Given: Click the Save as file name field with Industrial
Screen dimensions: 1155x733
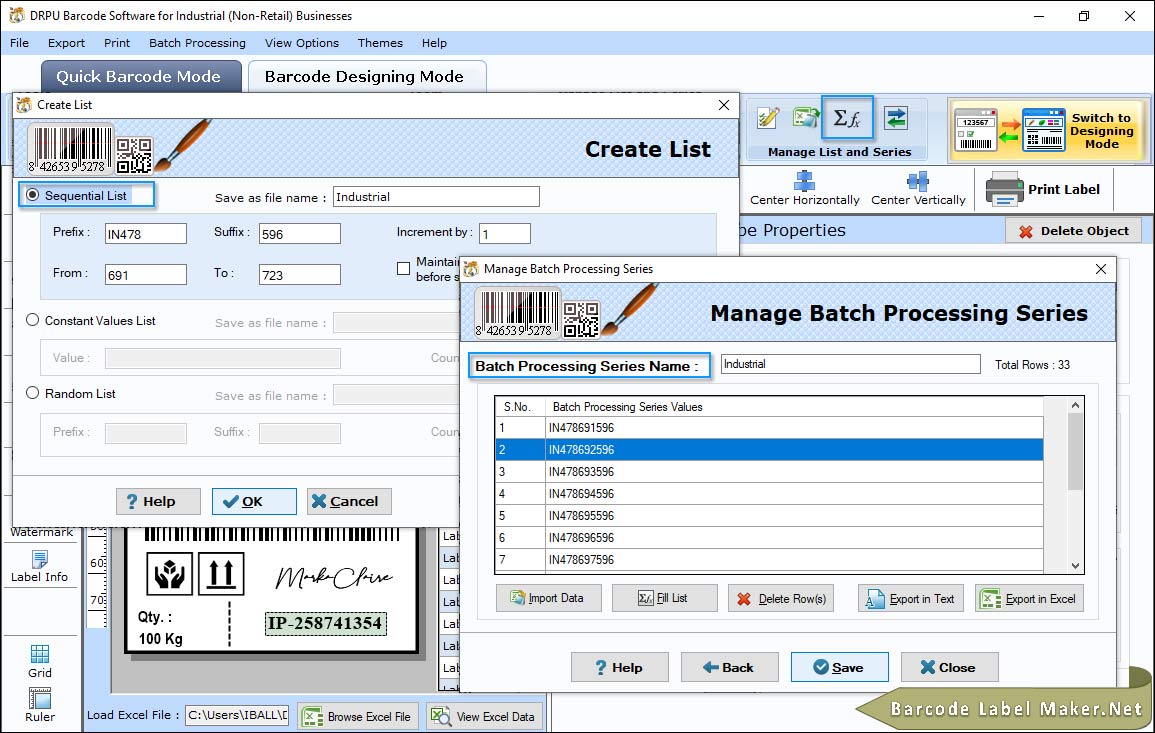Looking at the screenshot, I should 436,197.
